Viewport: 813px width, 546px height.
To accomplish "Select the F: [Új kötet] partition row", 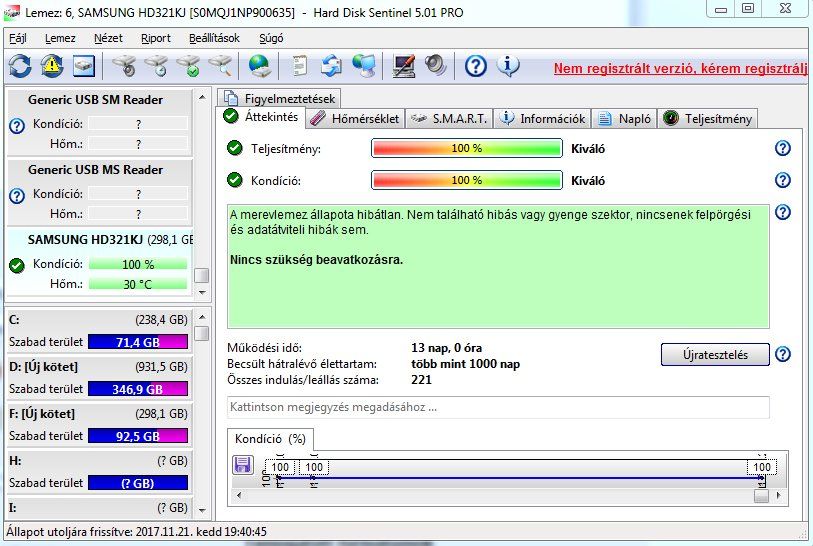I will click(99, 425).
